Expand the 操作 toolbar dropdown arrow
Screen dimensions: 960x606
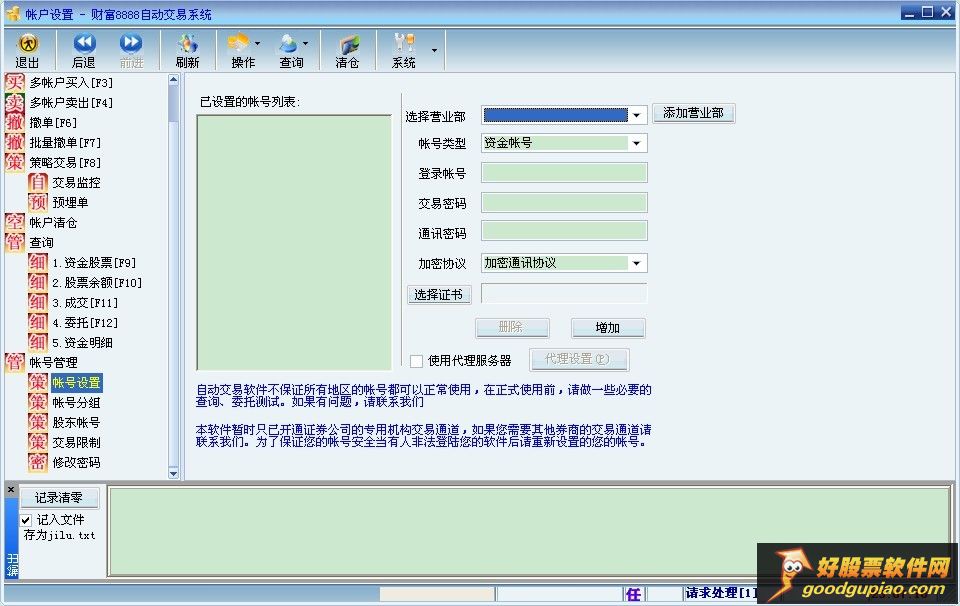[257, 43]
